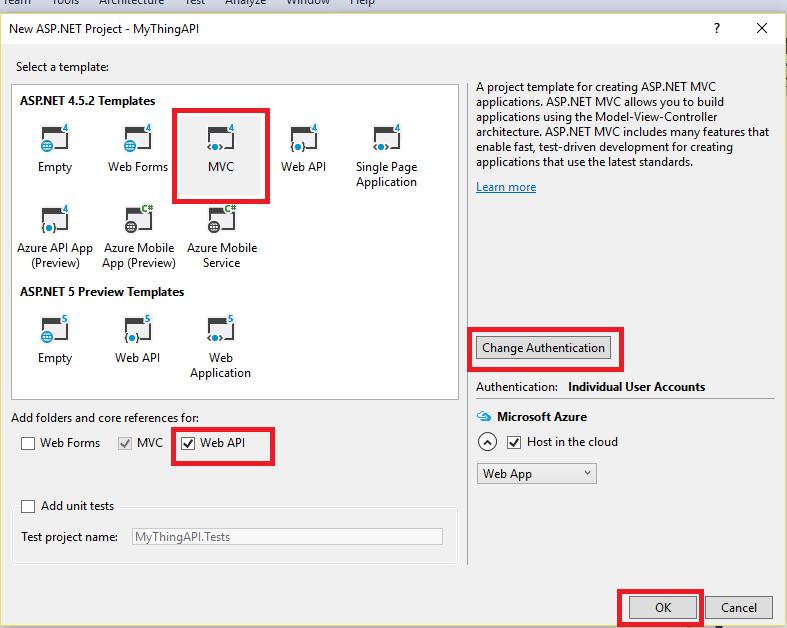
Task: Select the ASP.NET 5 Preview Web API template
Action: (138, 340)
